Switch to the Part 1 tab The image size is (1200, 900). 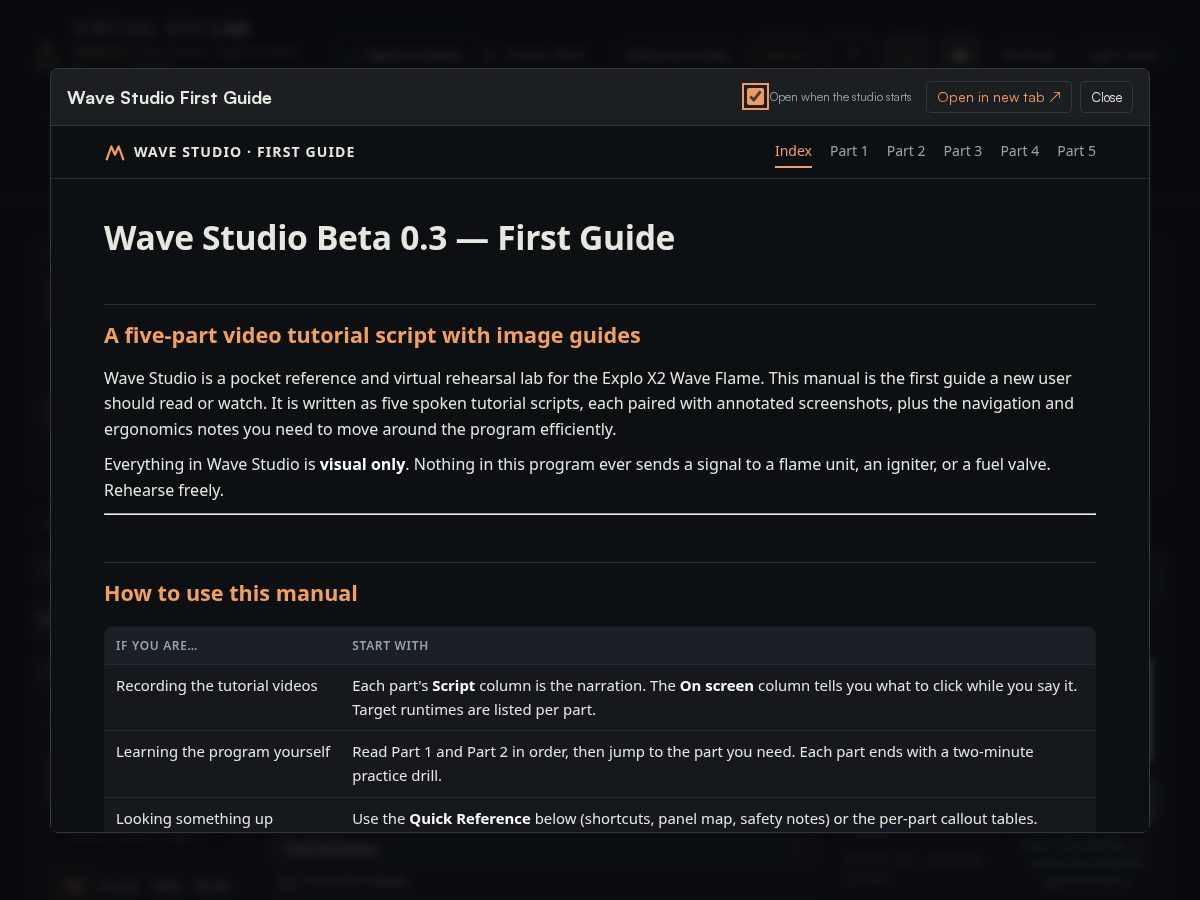click(x=849, y=151)
